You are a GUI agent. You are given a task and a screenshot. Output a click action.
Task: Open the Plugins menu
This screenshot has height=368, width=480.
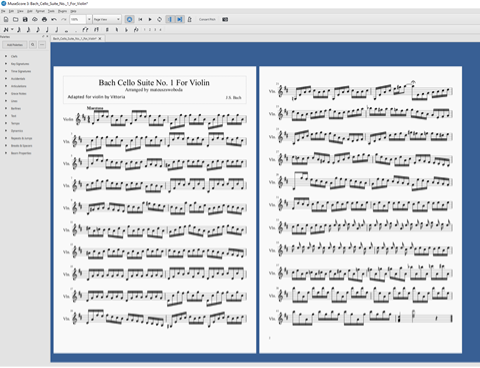coord(62,11)
